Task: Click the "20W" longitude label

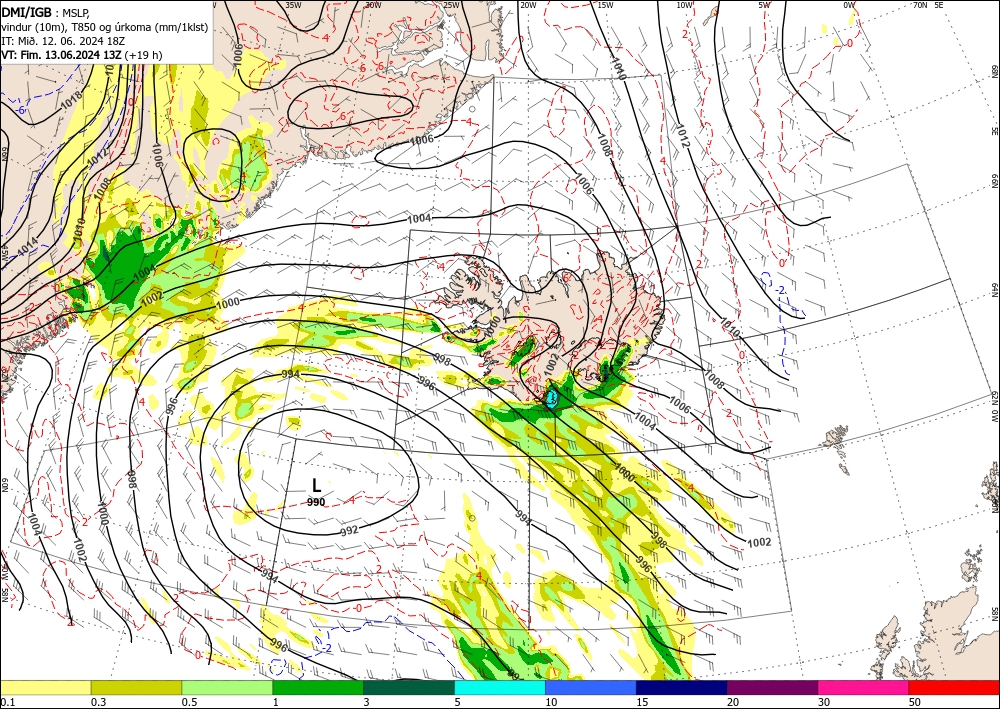Action: click(x=528, y=5)
